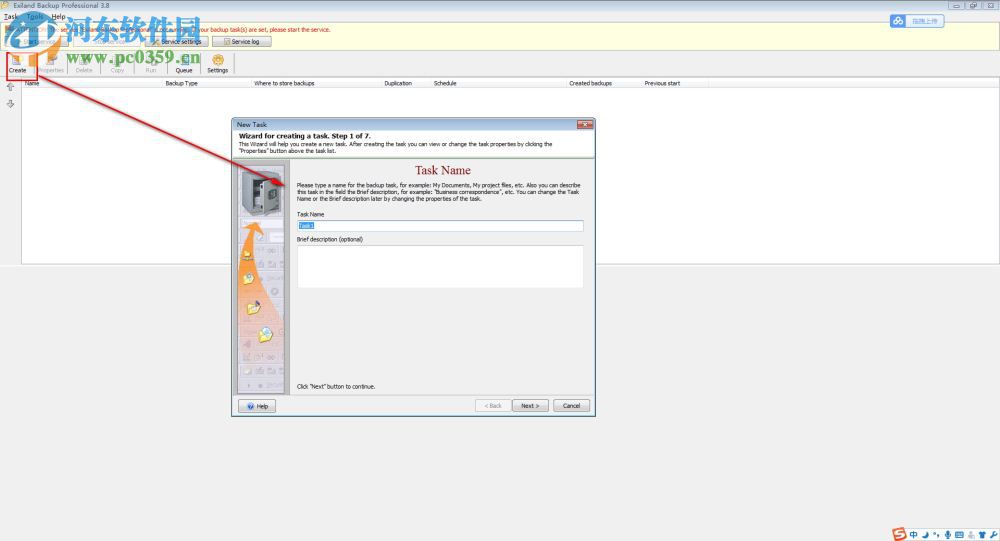The height and width of the screenshot is (541, 1000).
Task: Click the moon icon in IME bar
Action: click(x=925, y=535)
